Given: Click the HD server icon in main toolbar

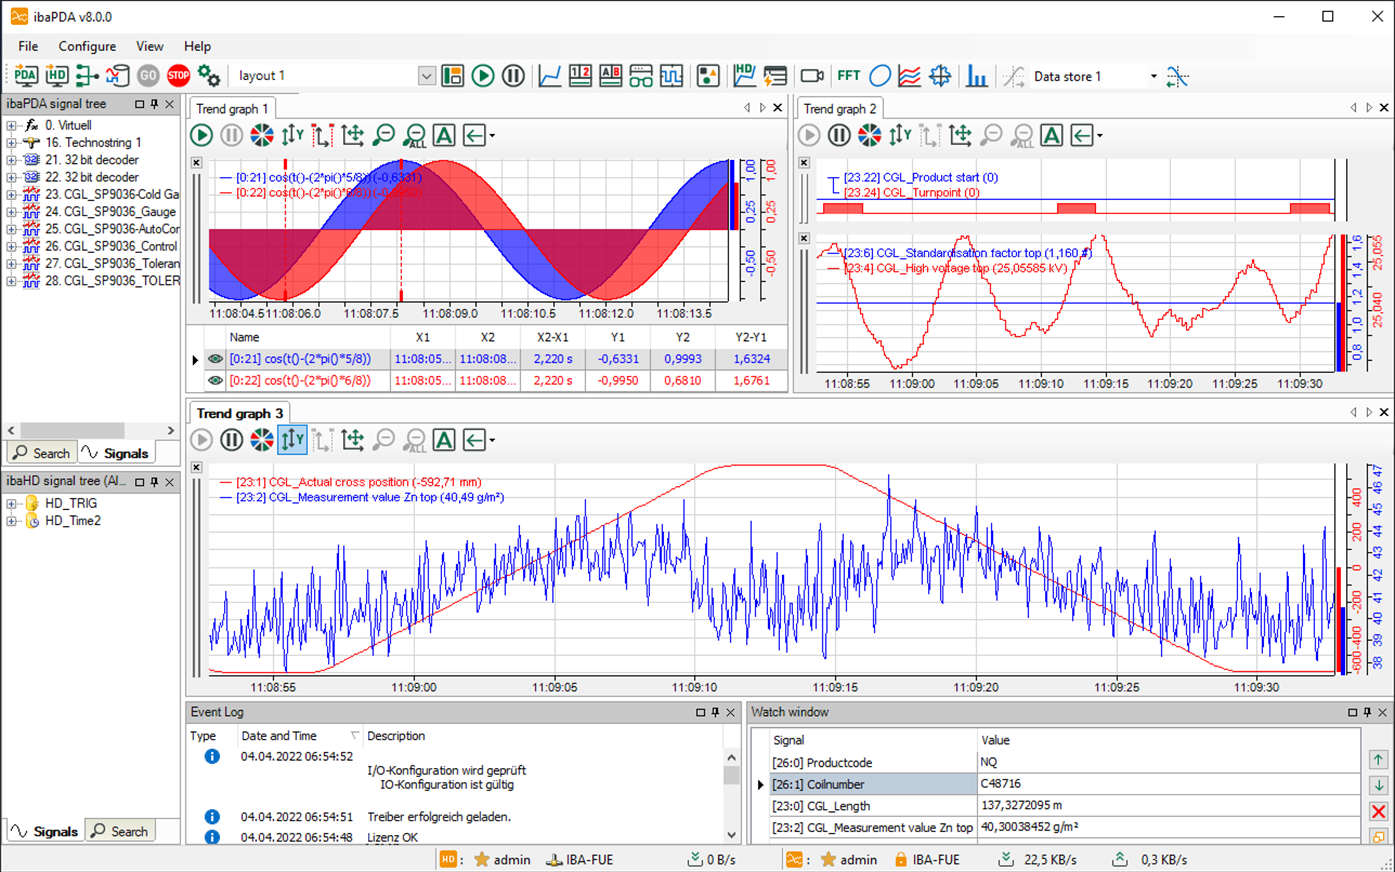Looking at the screenshot, I should (57, 76).
